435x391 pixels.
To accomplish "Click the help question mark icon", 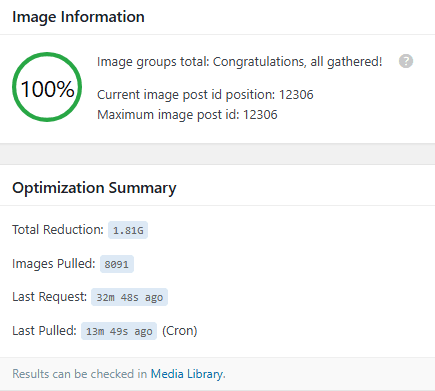I will pos(406,61).
